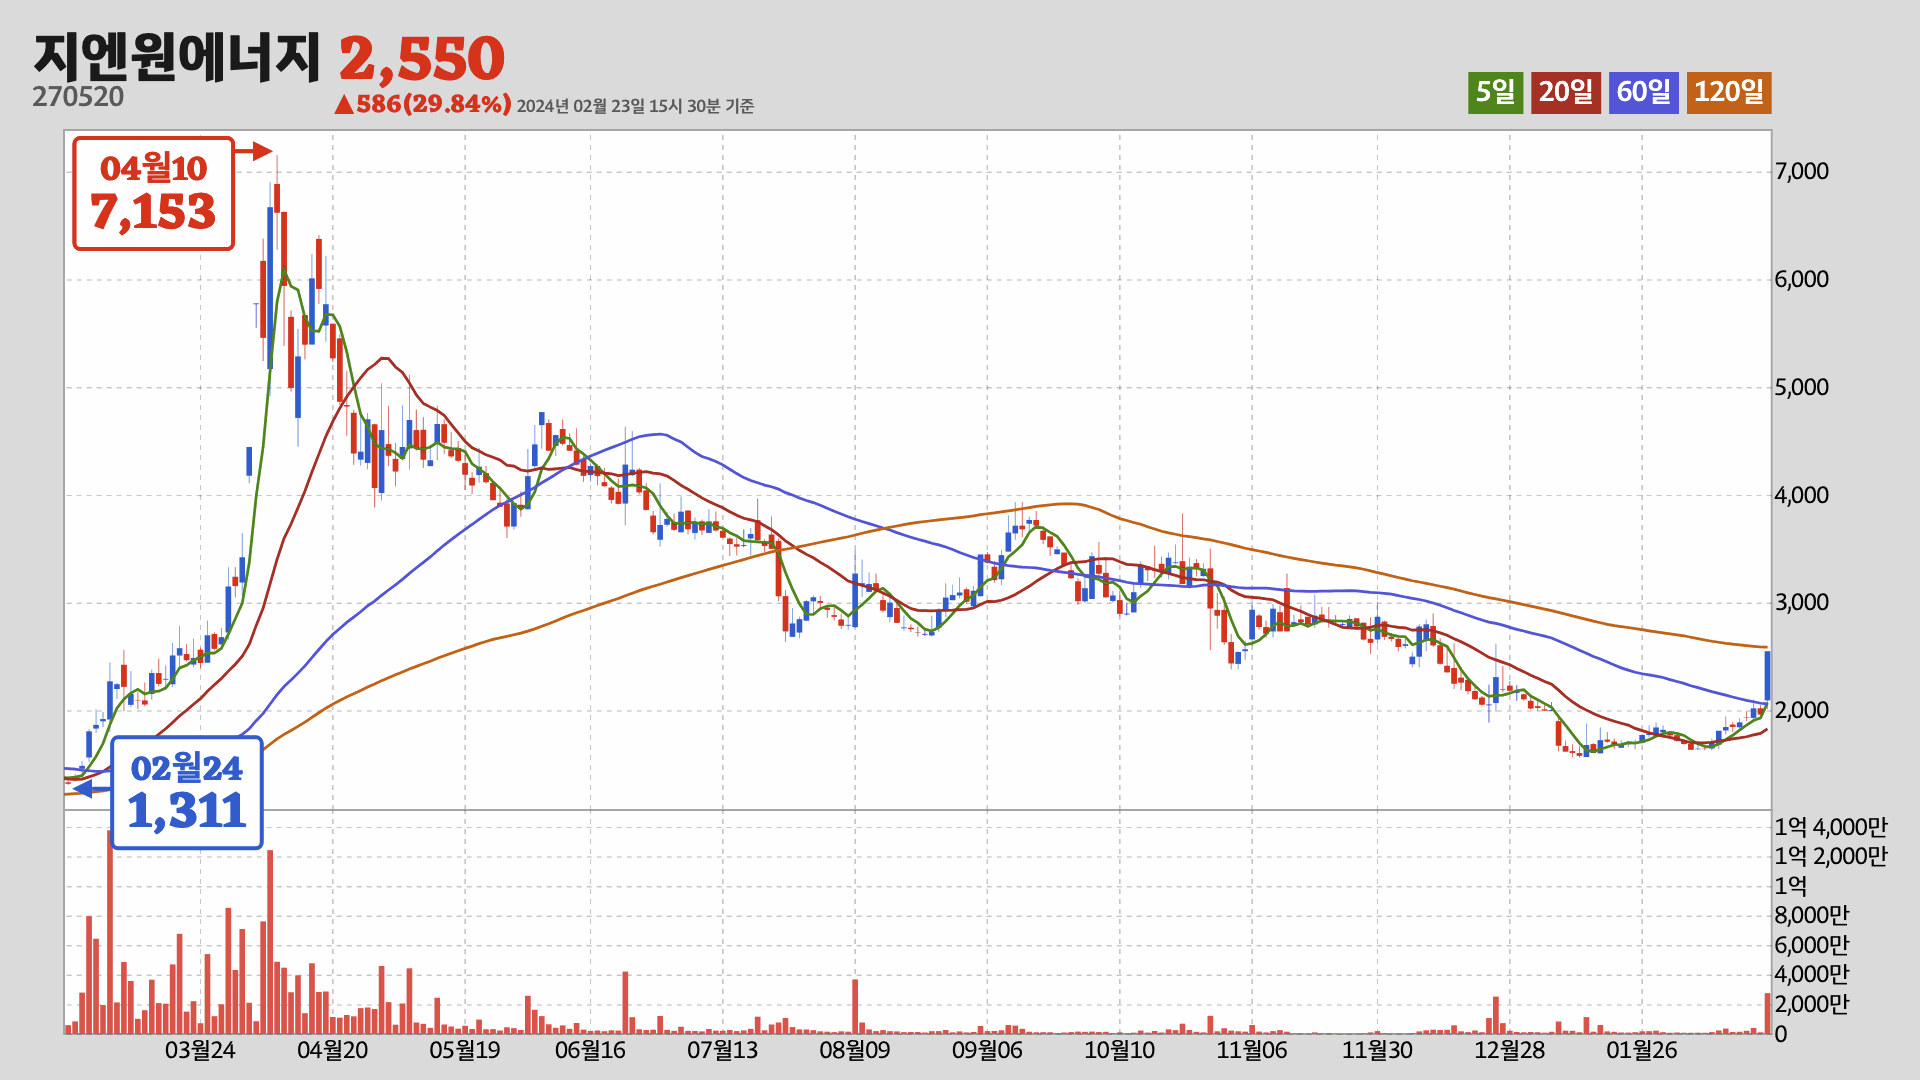Click the 7,000 price axis label
The width and height of the screenshot is (1920, 1080).
click(x=1801, y=172)
